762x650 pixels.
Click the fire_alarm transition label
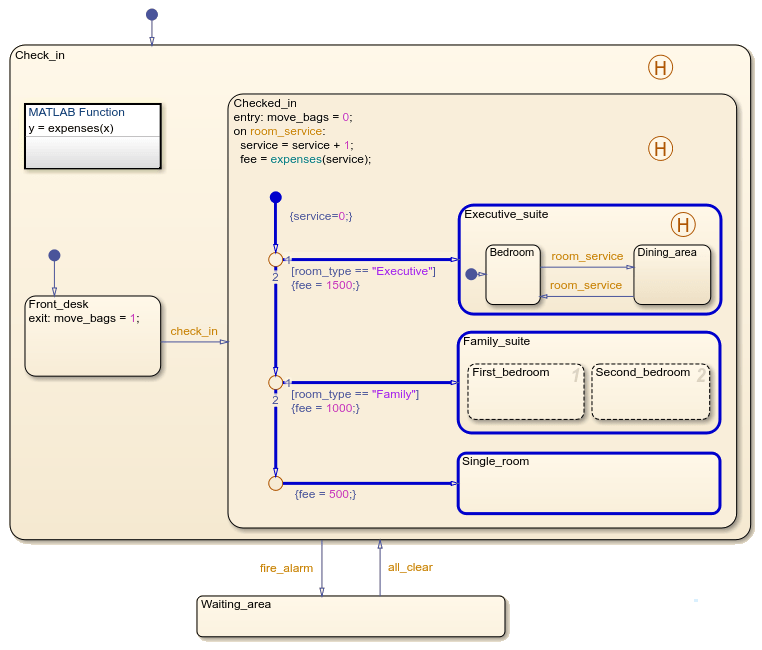pyautogui.click(x=286, y=568)
